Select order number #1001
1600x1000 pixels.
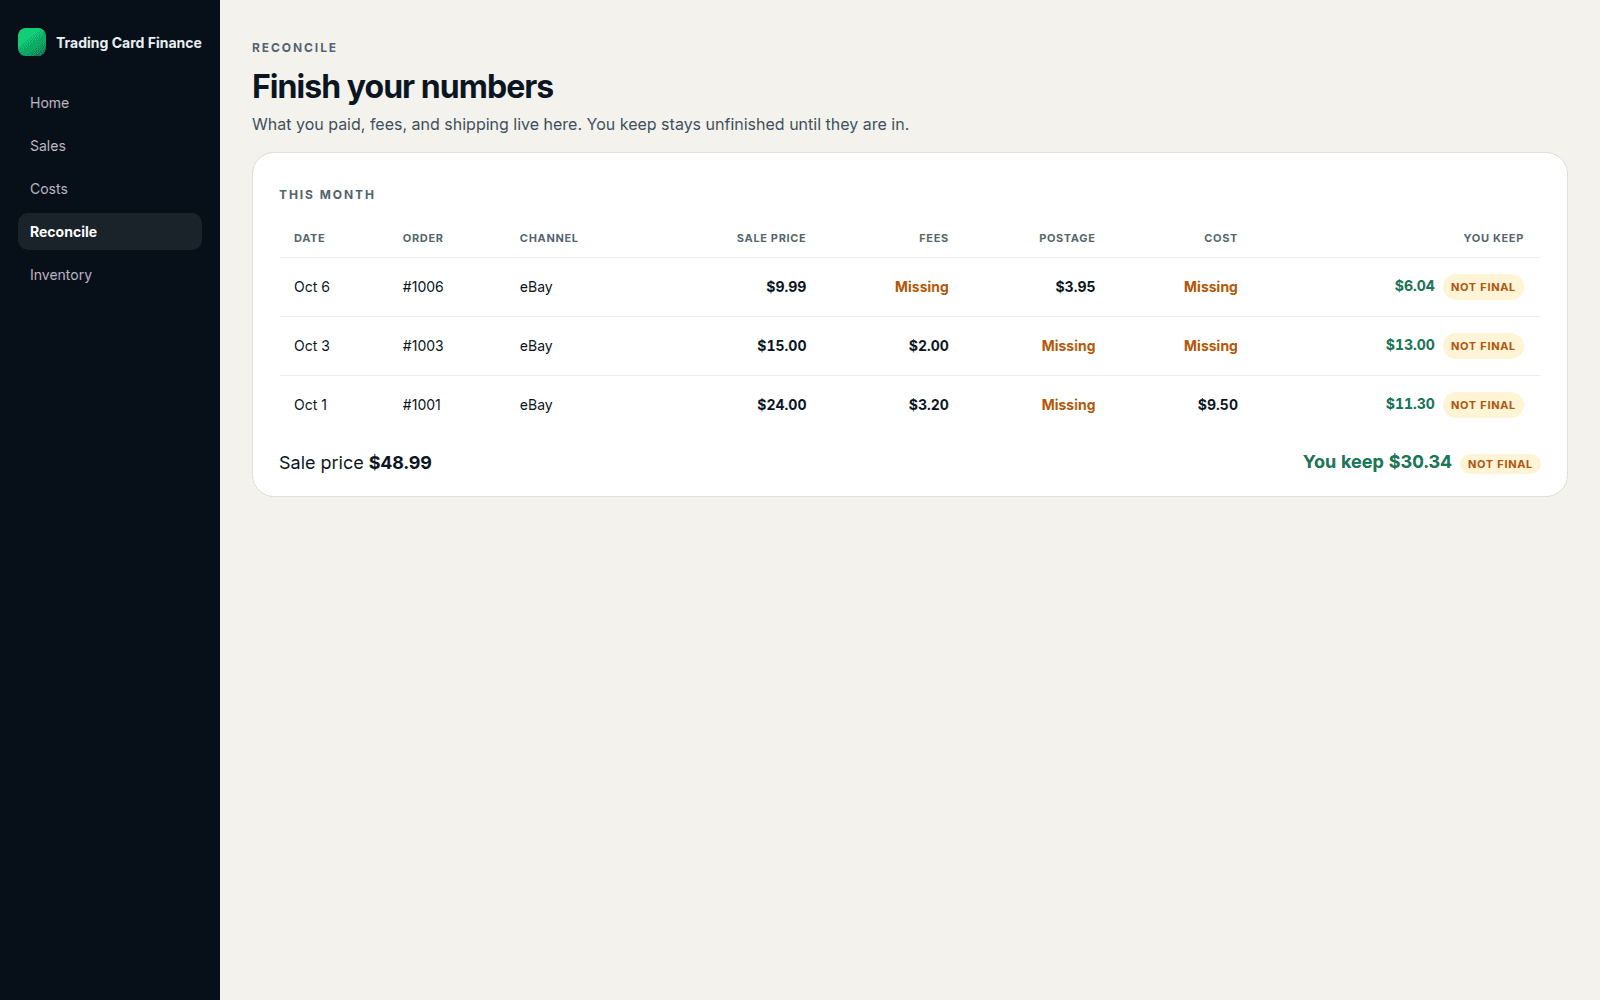[x=422, y=405]
